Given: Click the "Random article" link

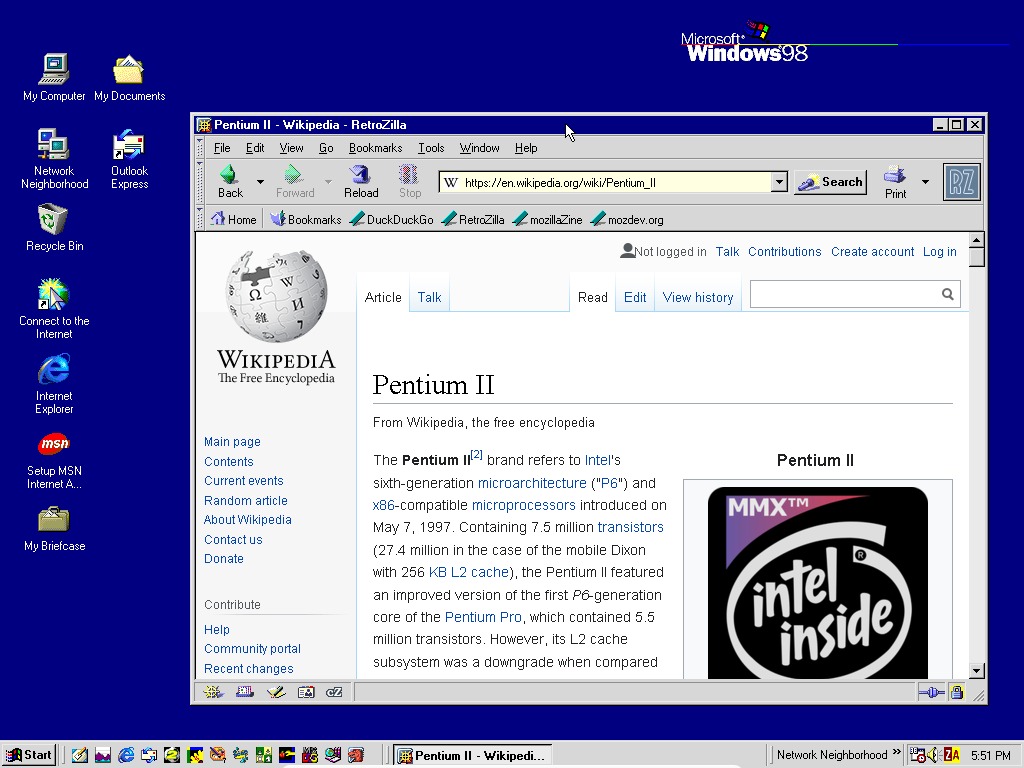Looking at the screenshot, I should (245, 500).
